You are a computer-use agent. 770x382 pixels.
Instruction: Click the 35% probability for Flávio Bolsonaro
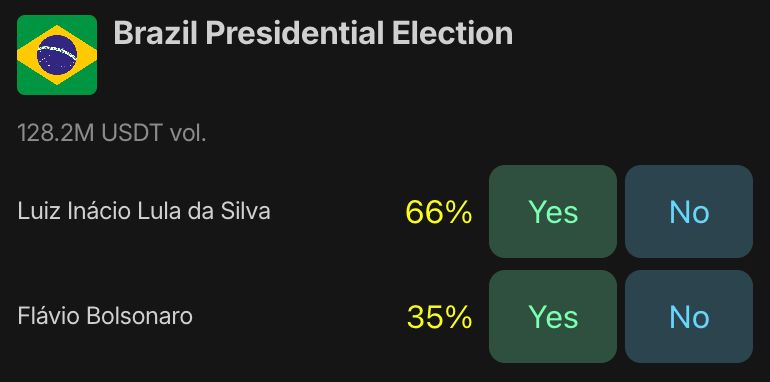pos(439,317)
